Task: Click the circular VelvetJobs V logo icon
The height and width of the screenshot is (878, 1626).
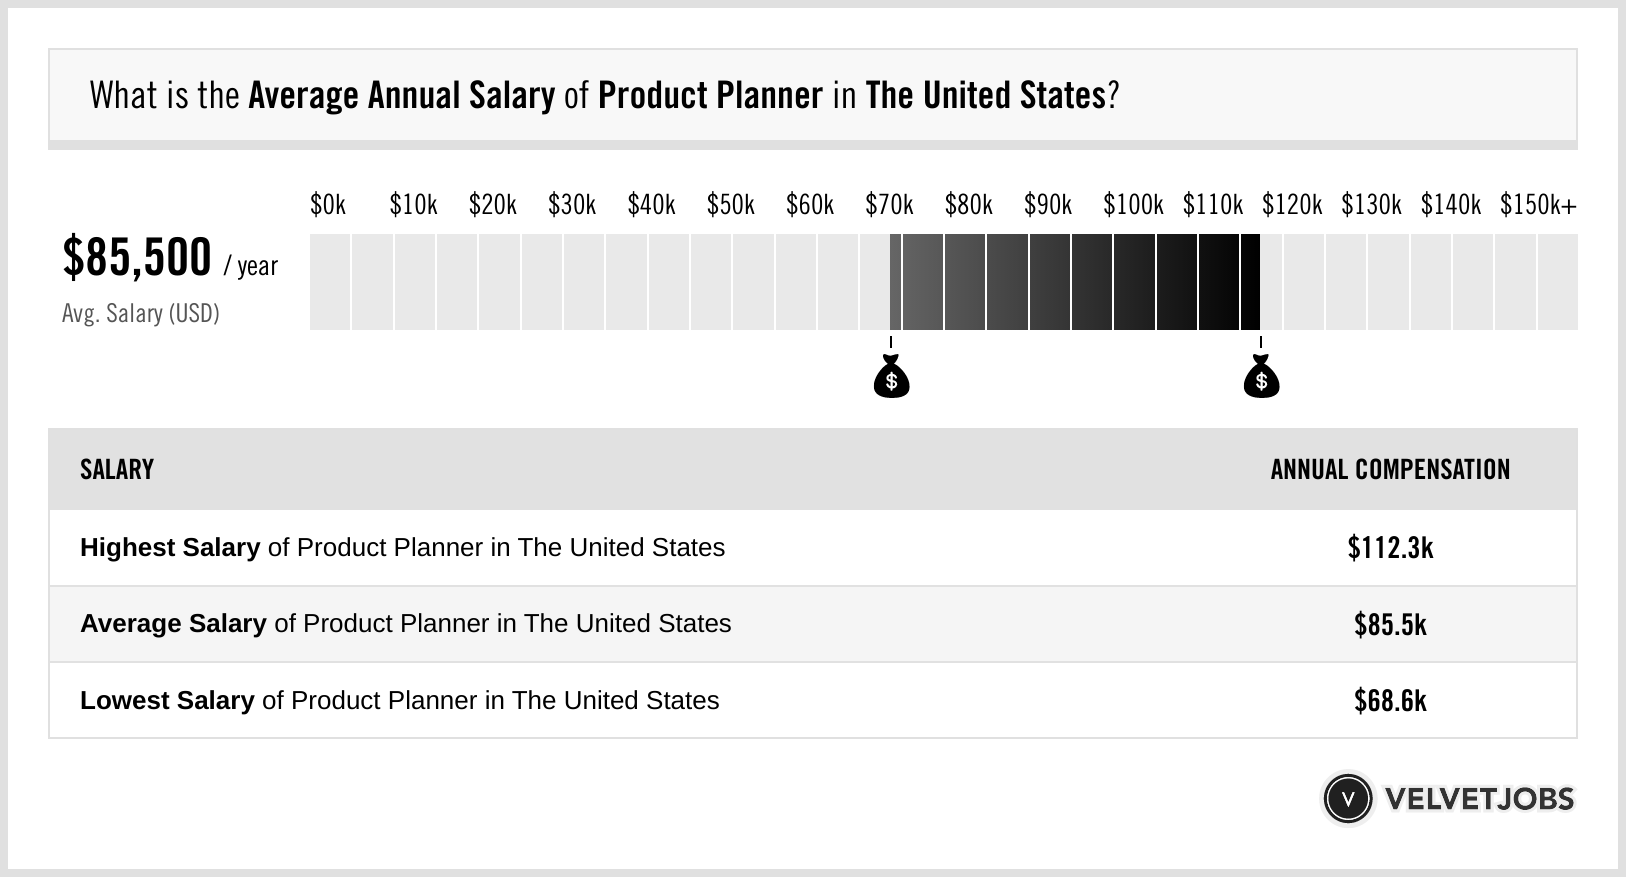Action: (x=1348, y=799)
